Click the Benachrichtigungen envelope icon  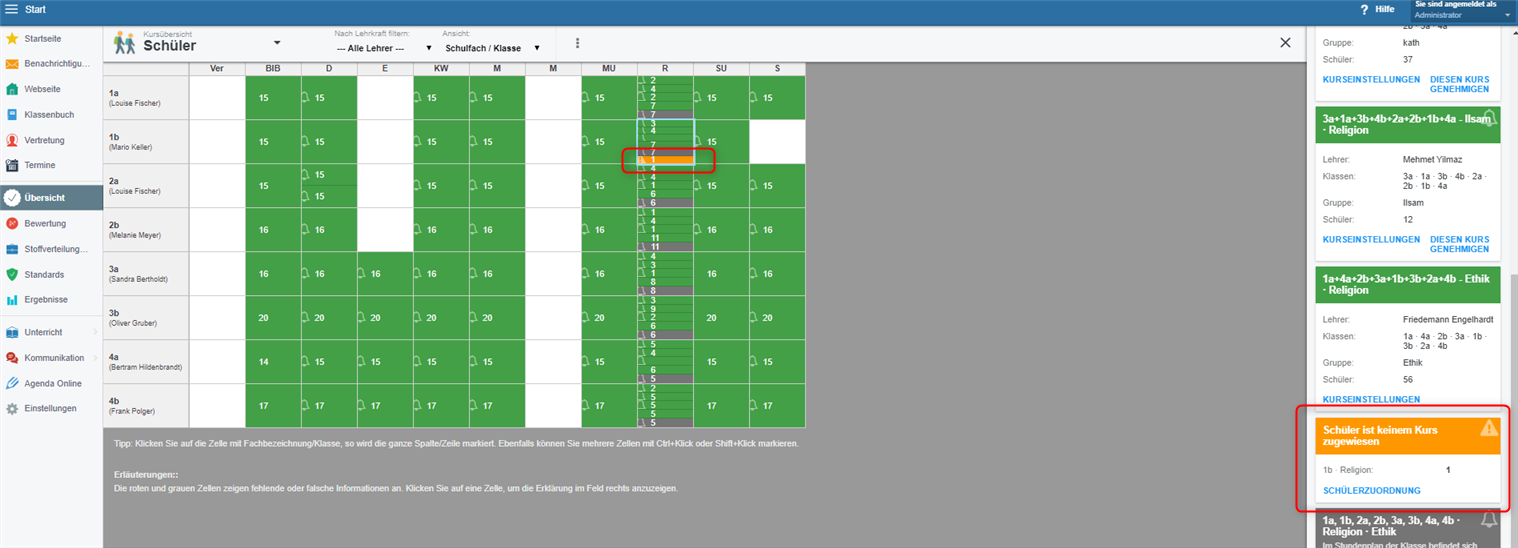pos(12,64)
